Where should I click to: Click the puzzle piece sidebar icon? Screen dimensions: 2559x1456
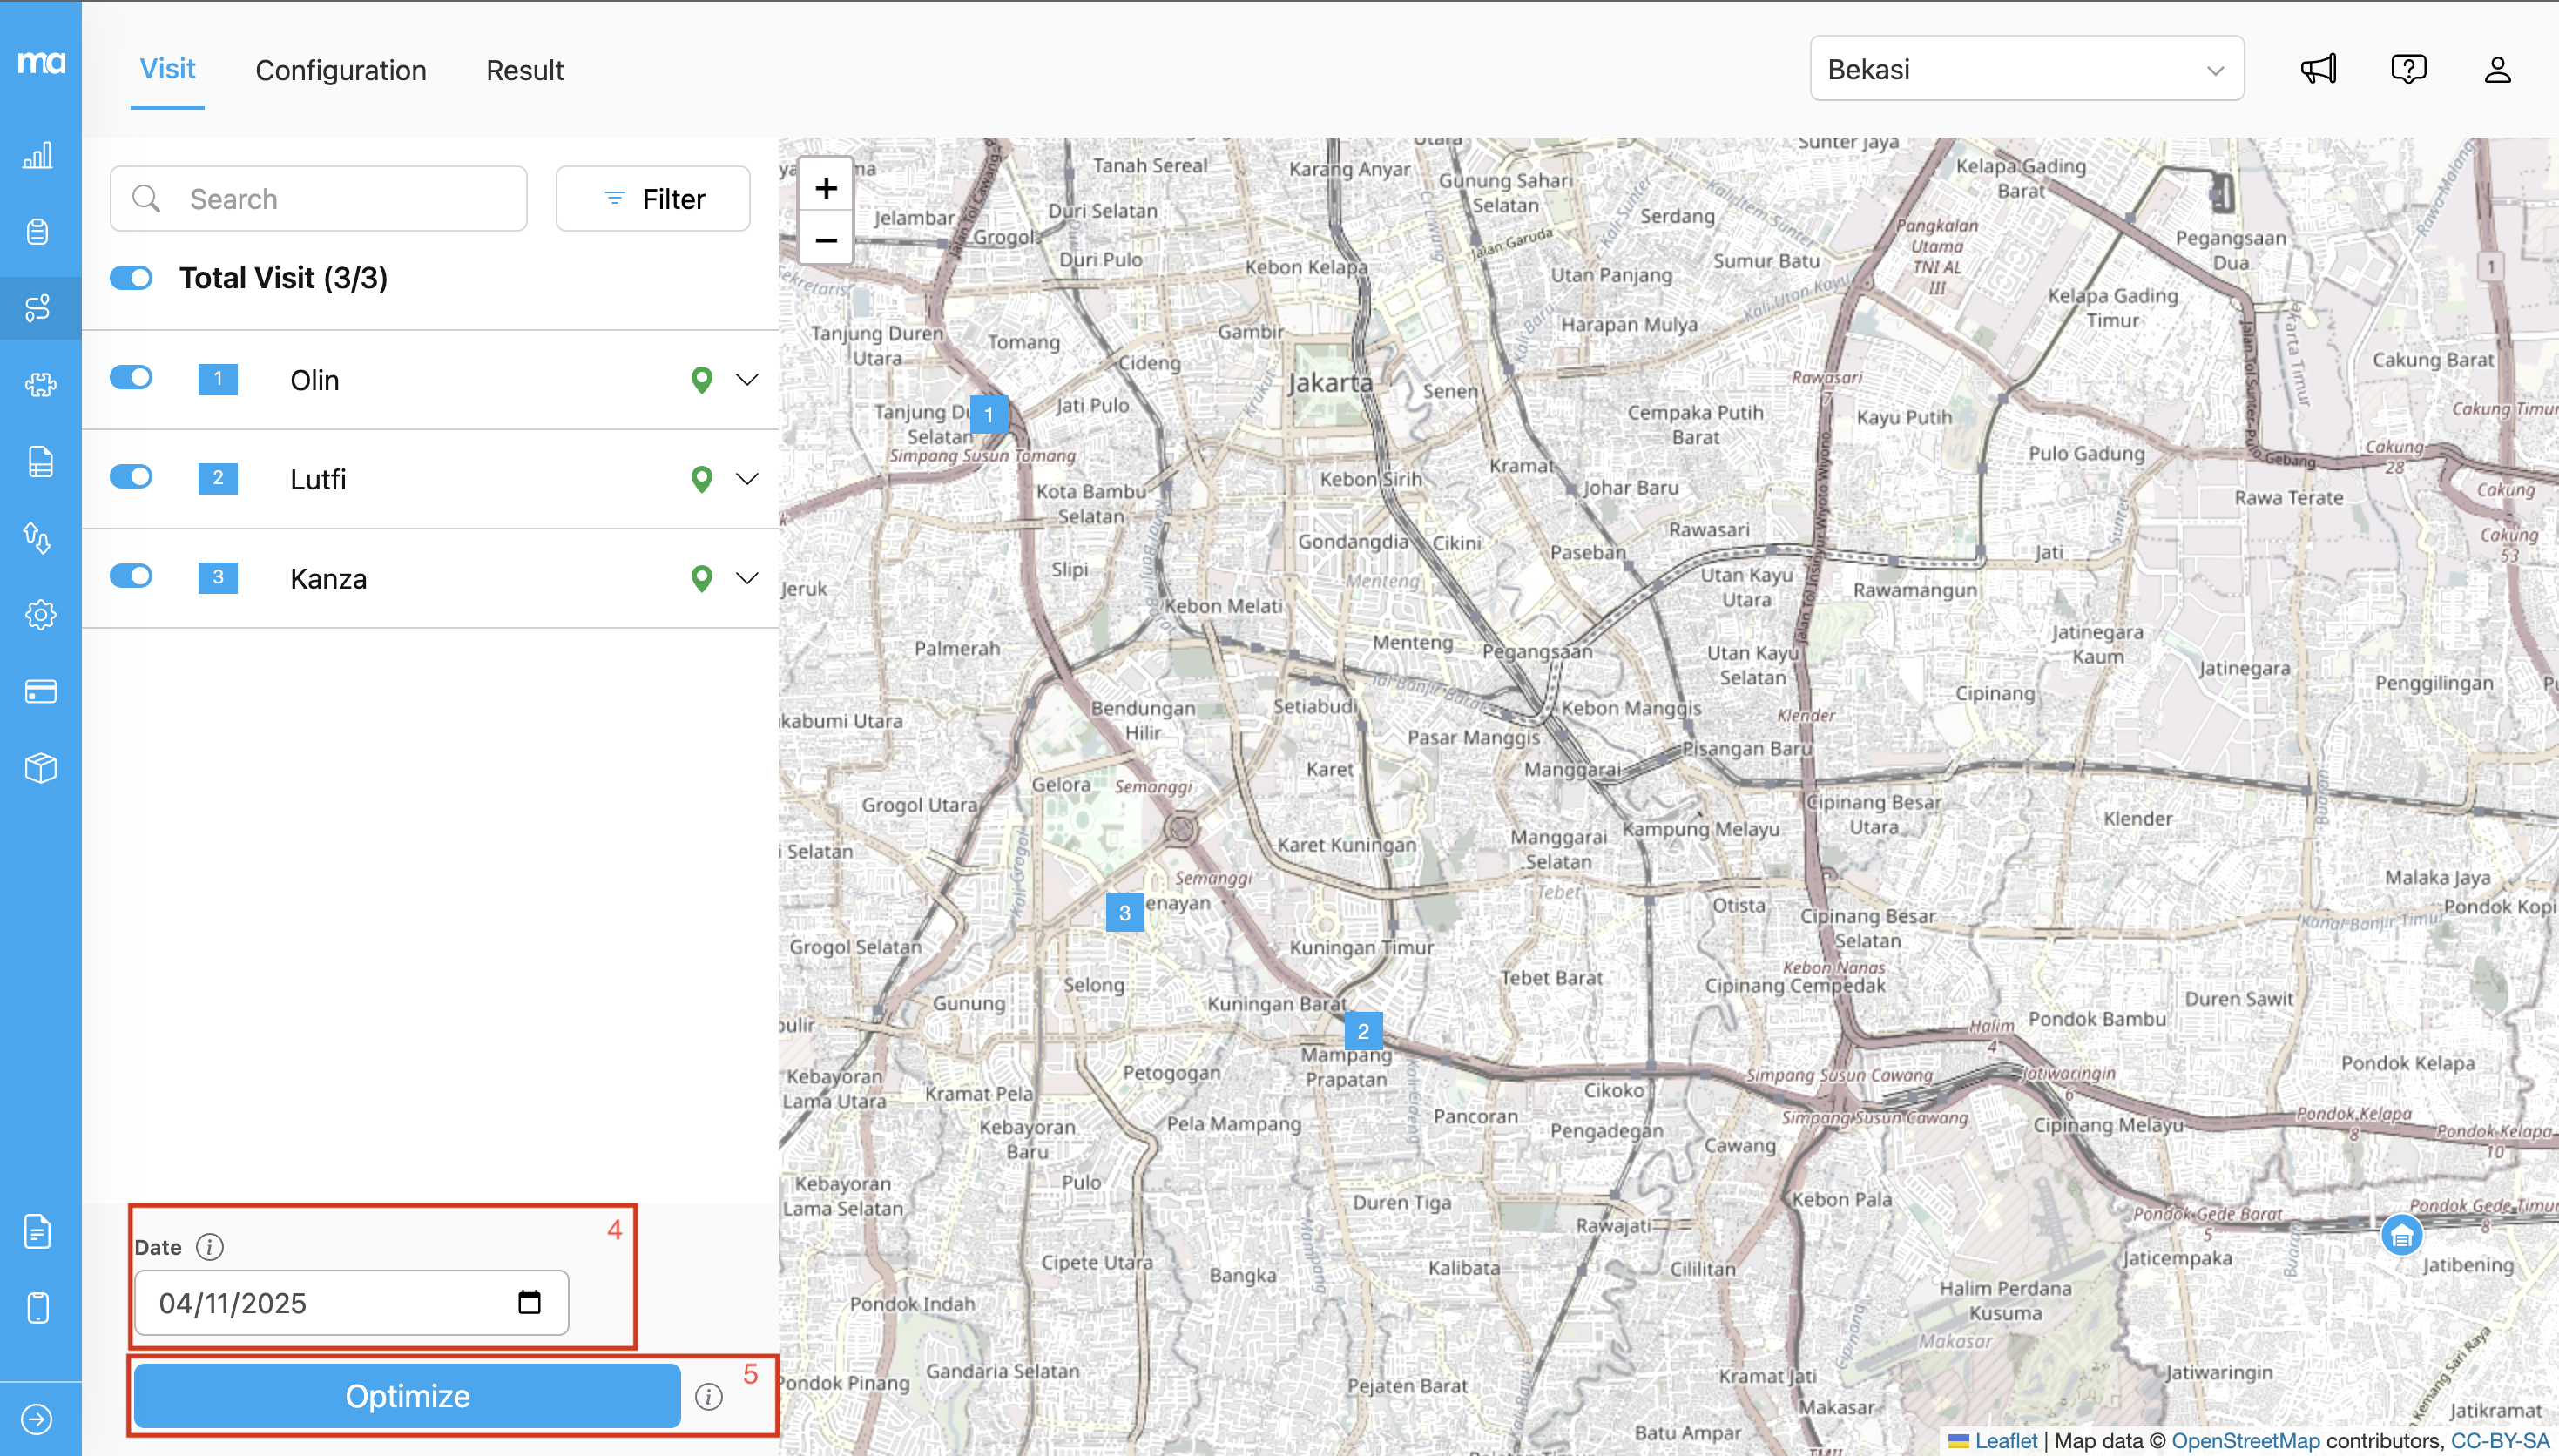pos(39,385)
